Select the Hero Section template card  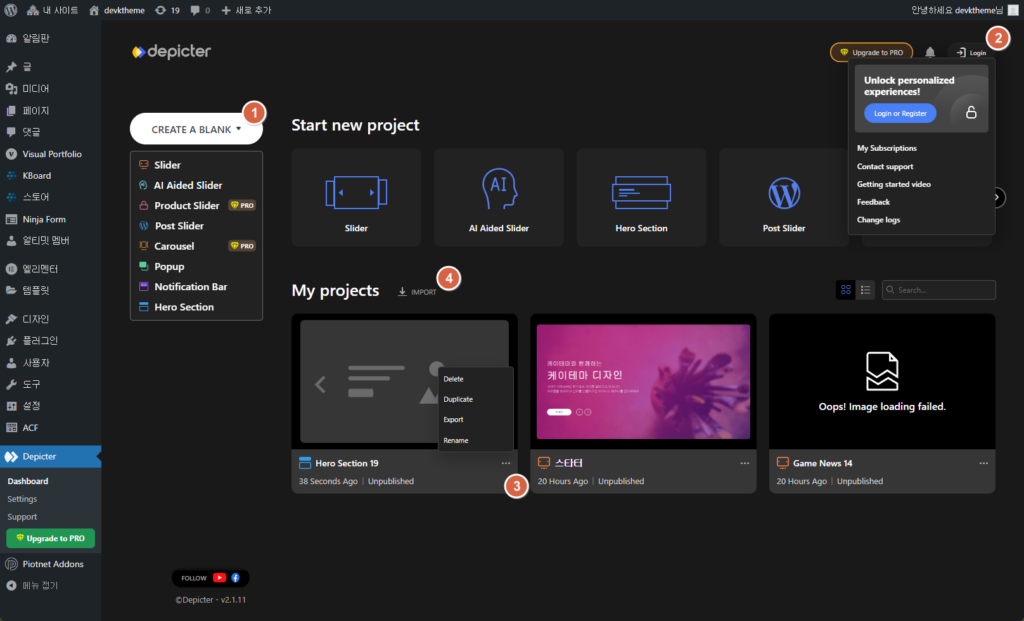(641, 197)
